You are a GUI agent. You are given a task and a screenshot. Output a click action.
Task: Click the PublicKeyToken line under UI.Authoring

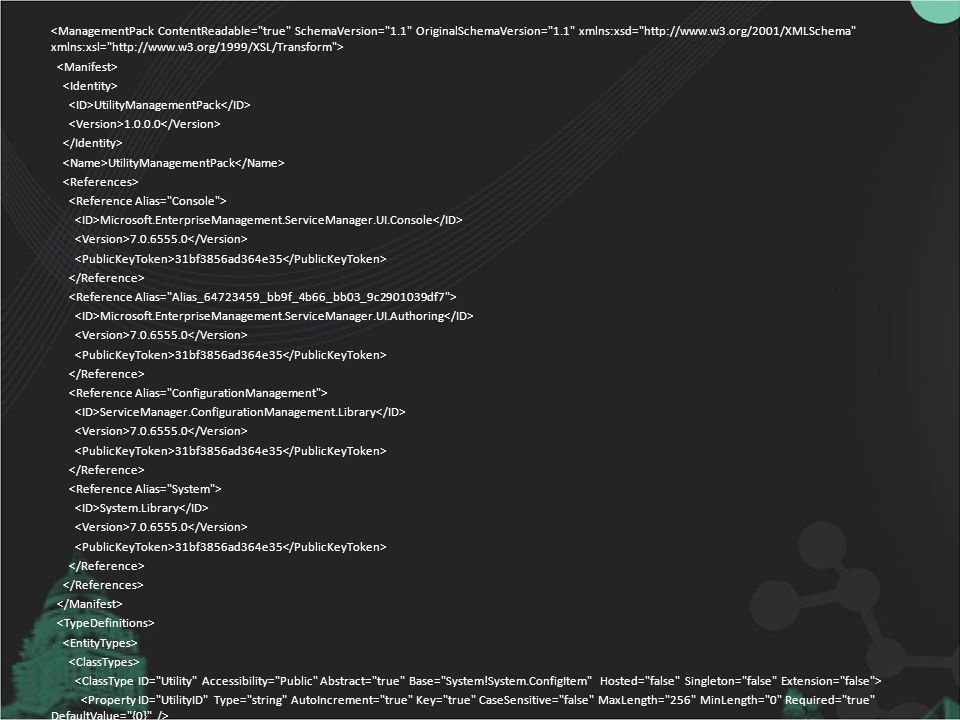(231, 355)
